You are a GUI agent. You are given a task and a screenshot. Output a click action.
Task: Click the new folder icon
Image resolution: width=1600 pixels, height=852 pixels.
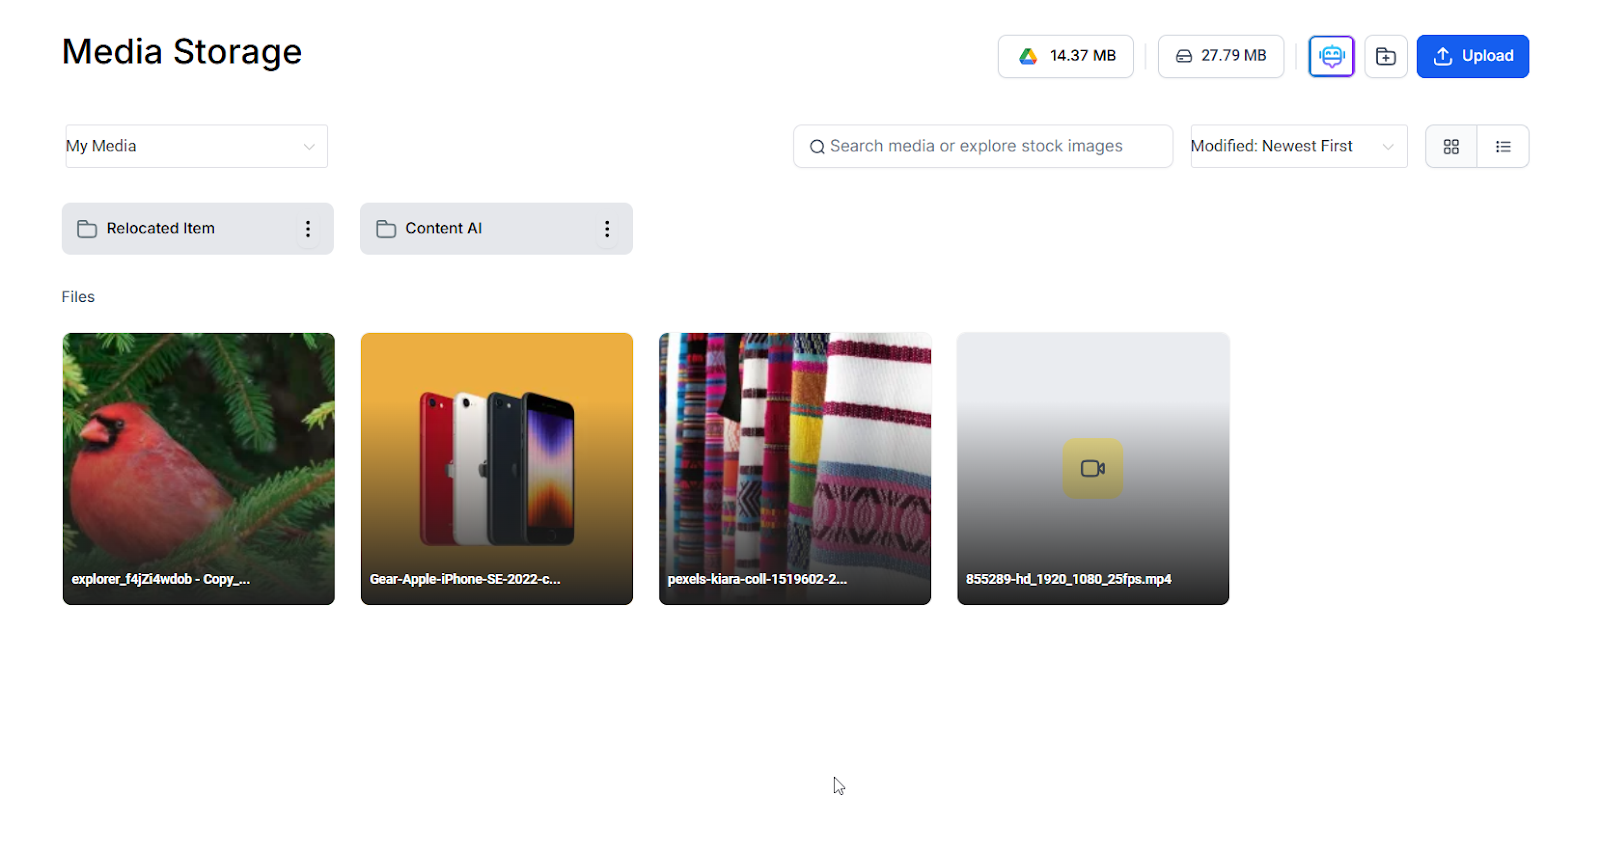point(1386,56)
